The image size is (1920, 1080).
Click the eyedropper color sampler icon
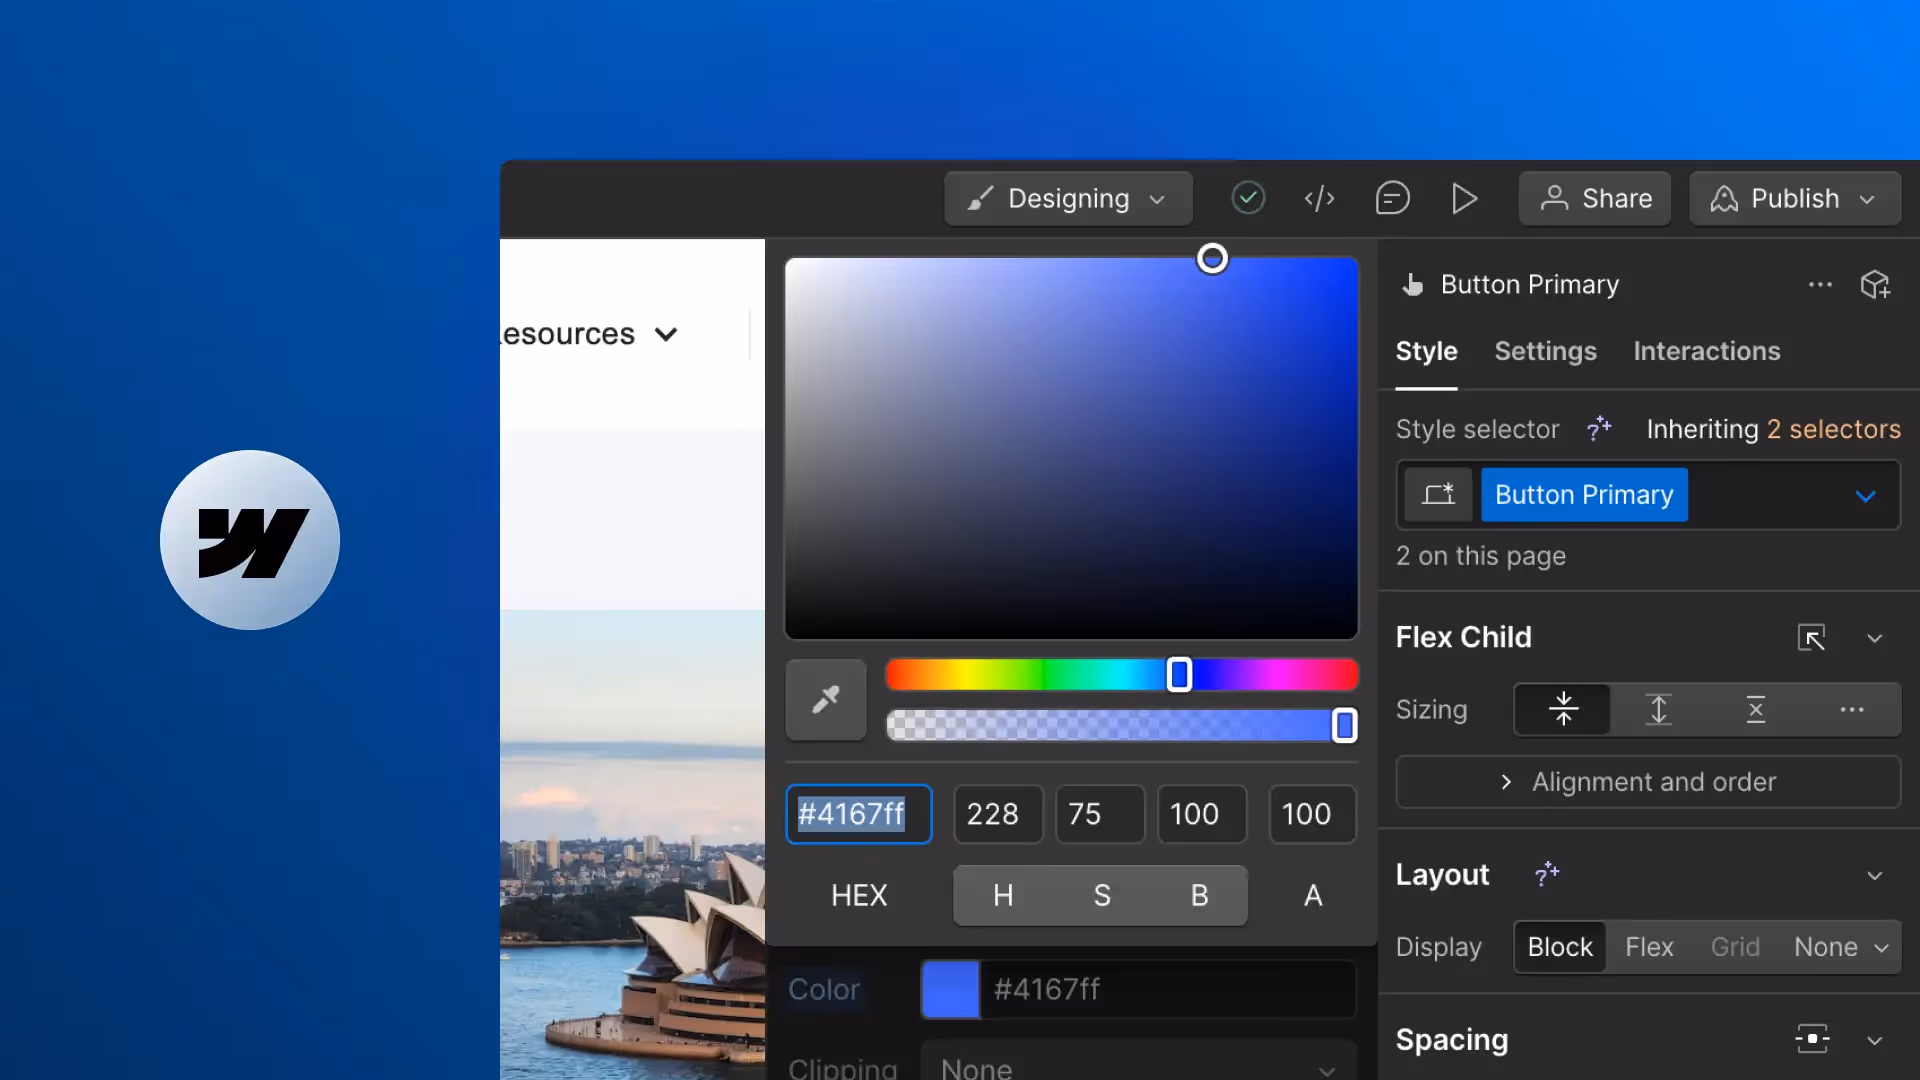[826, 700]
